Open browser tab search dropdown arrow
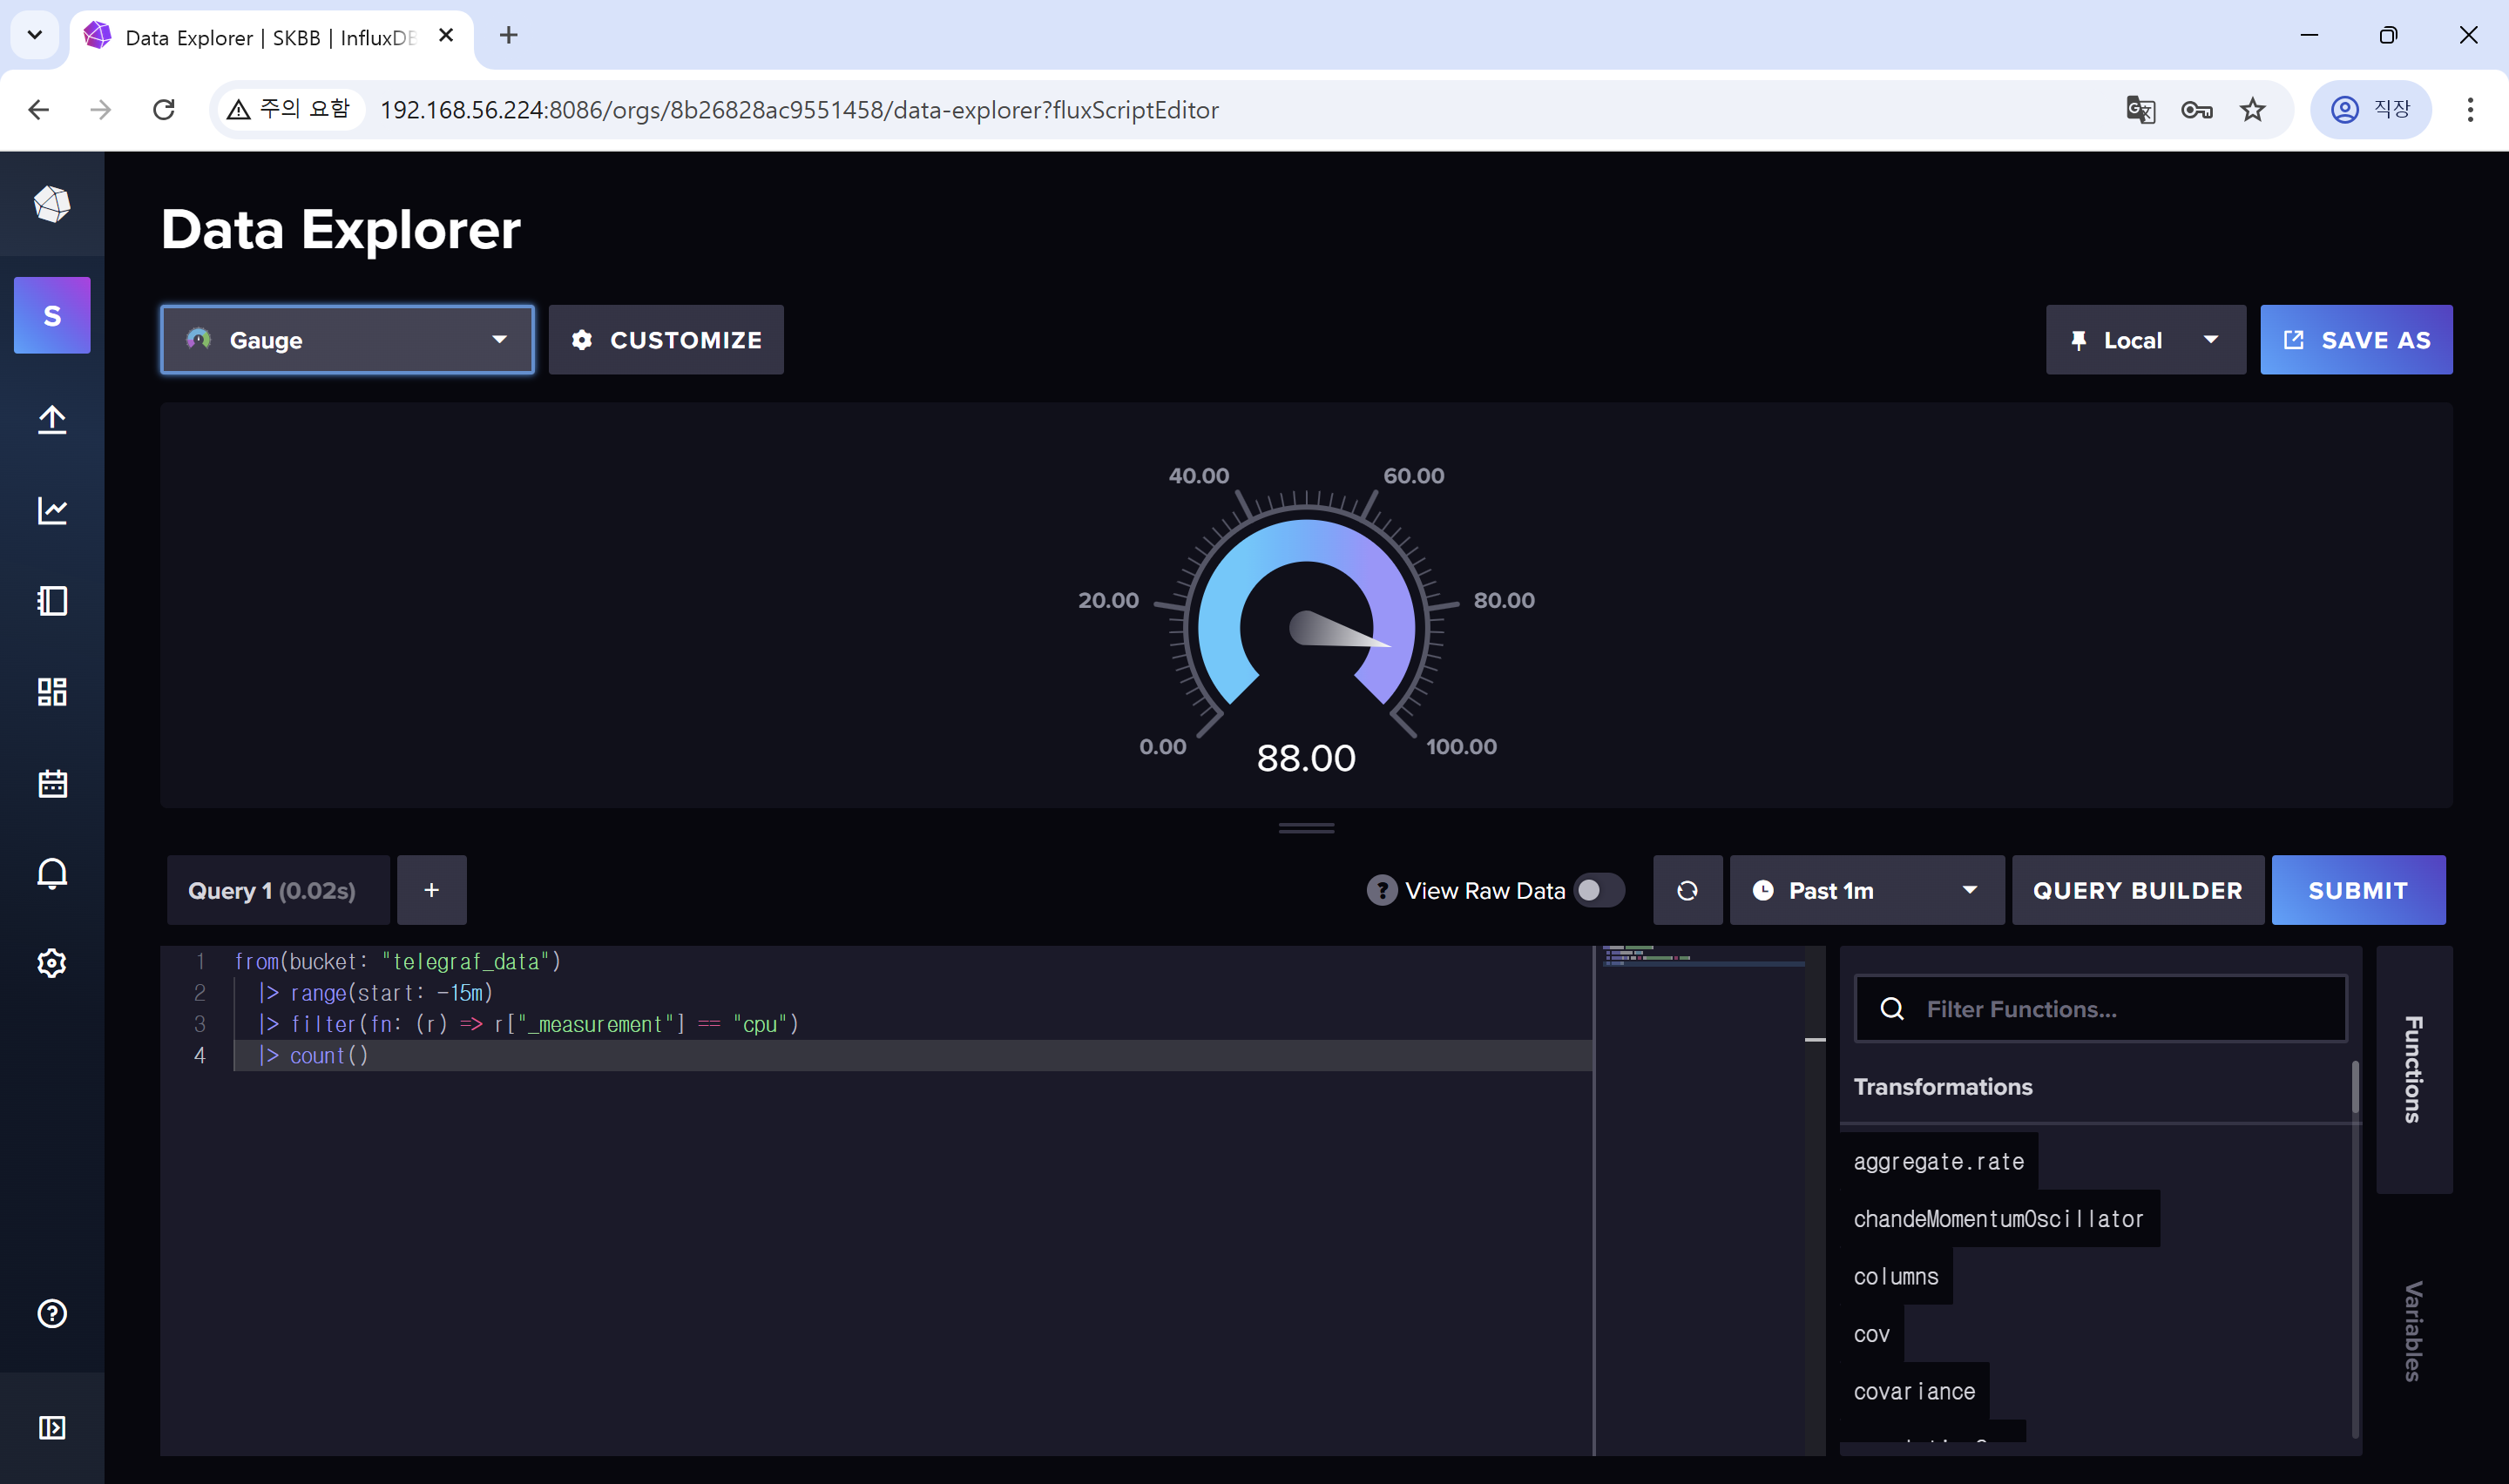The width and height of the screenshot is (2509, 1484). pyautogui.click(x=35, y=35)
